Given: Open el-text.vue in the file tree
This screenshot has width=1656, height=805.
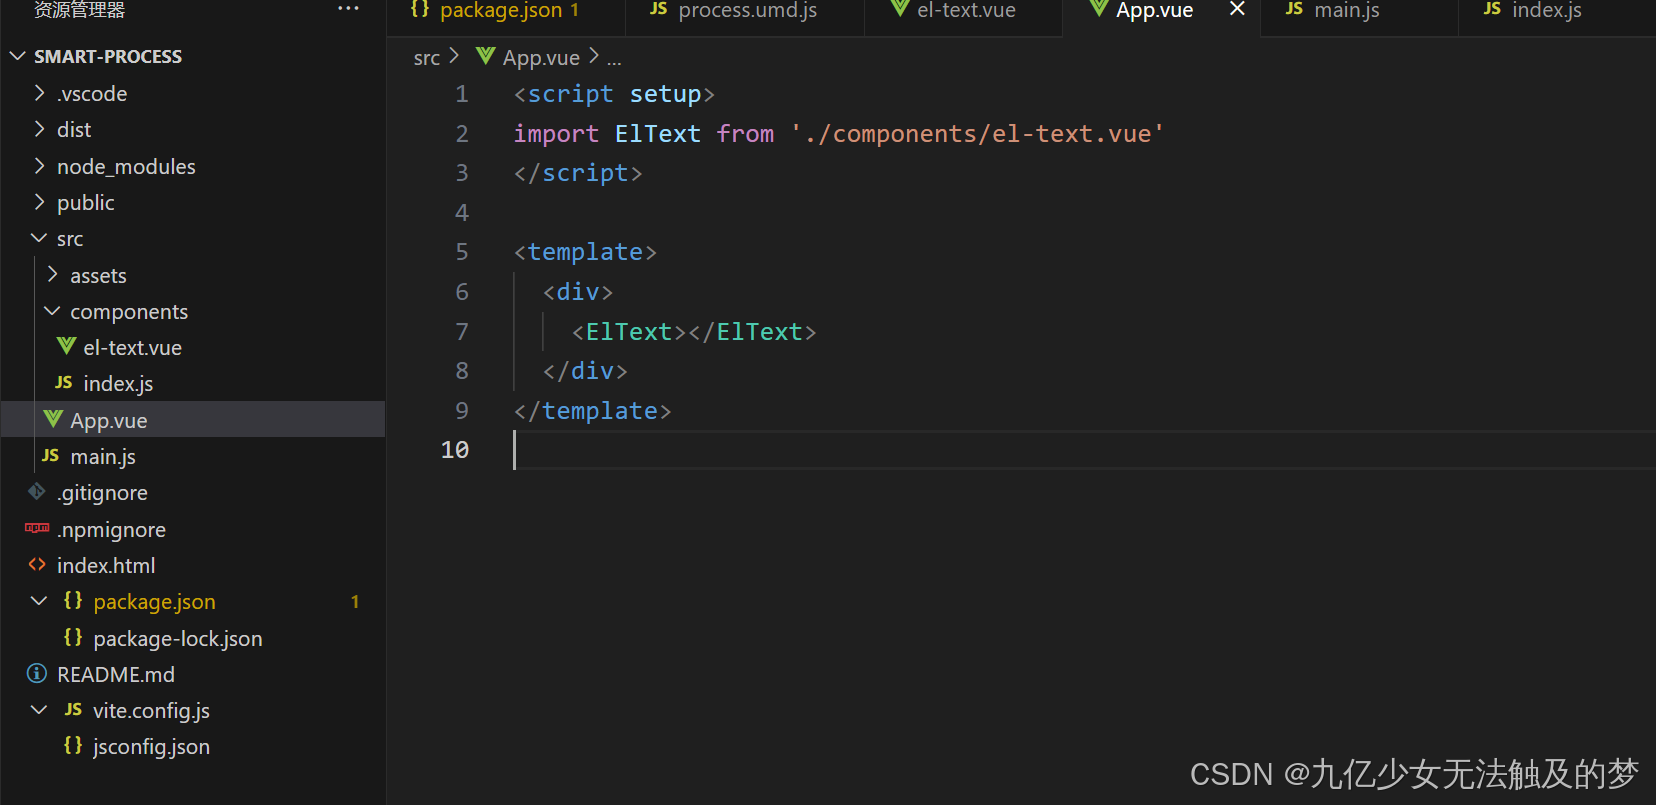Looking at the screenshot, I should click(132, 348).
